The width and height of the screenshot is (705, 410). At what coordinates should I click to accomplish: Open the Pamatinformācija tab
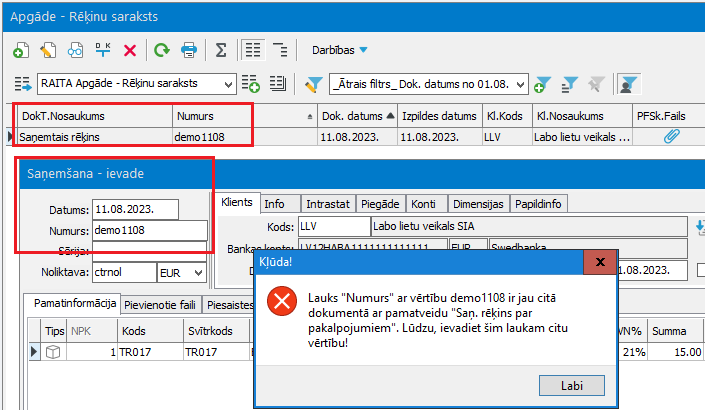click(72, 303)
